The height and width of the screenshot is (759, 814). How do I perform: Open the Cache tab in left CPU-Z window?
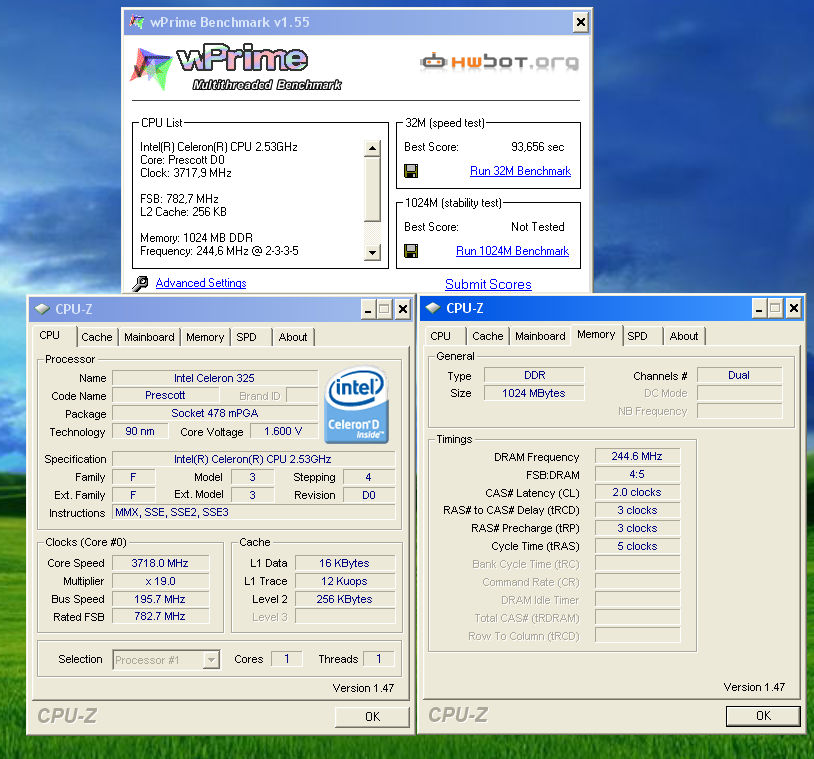click(97, 337)
